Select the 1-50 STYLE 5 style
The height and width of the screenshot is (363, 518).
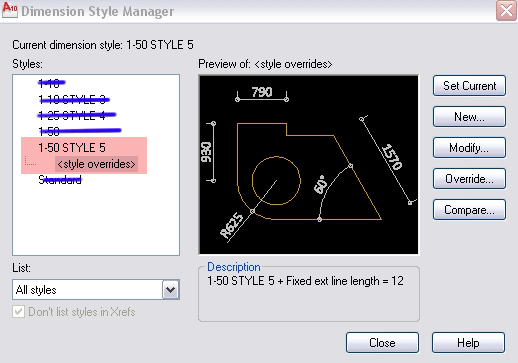click(72, 148)
